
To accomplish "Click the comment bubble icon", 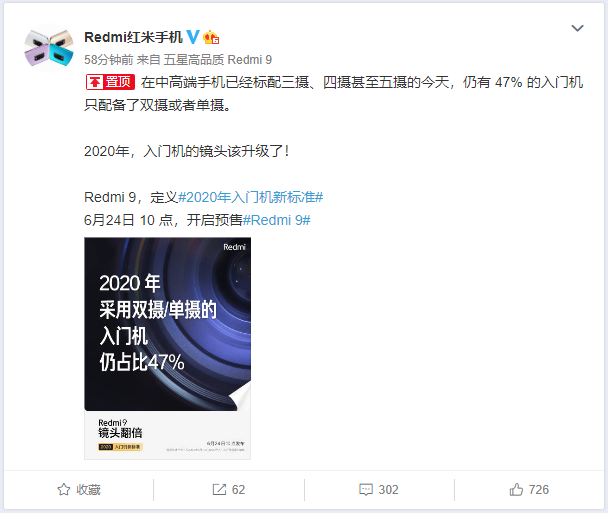I will click(366, 489).
